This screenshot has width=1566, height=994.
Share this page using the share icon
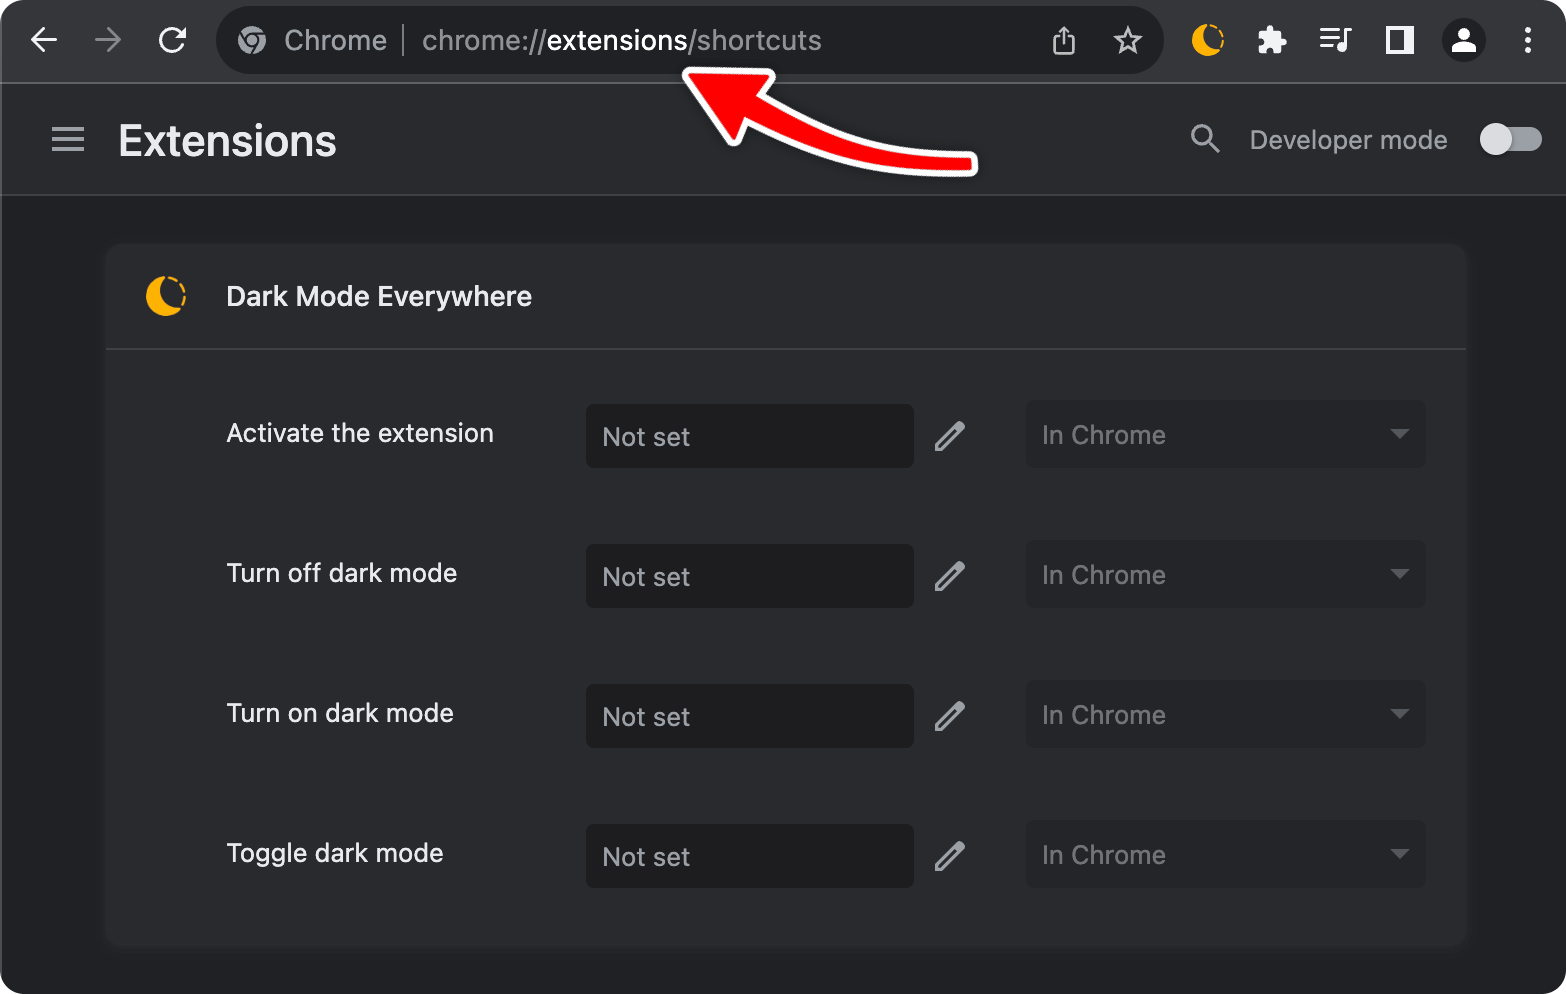[x=1064, y=40]
